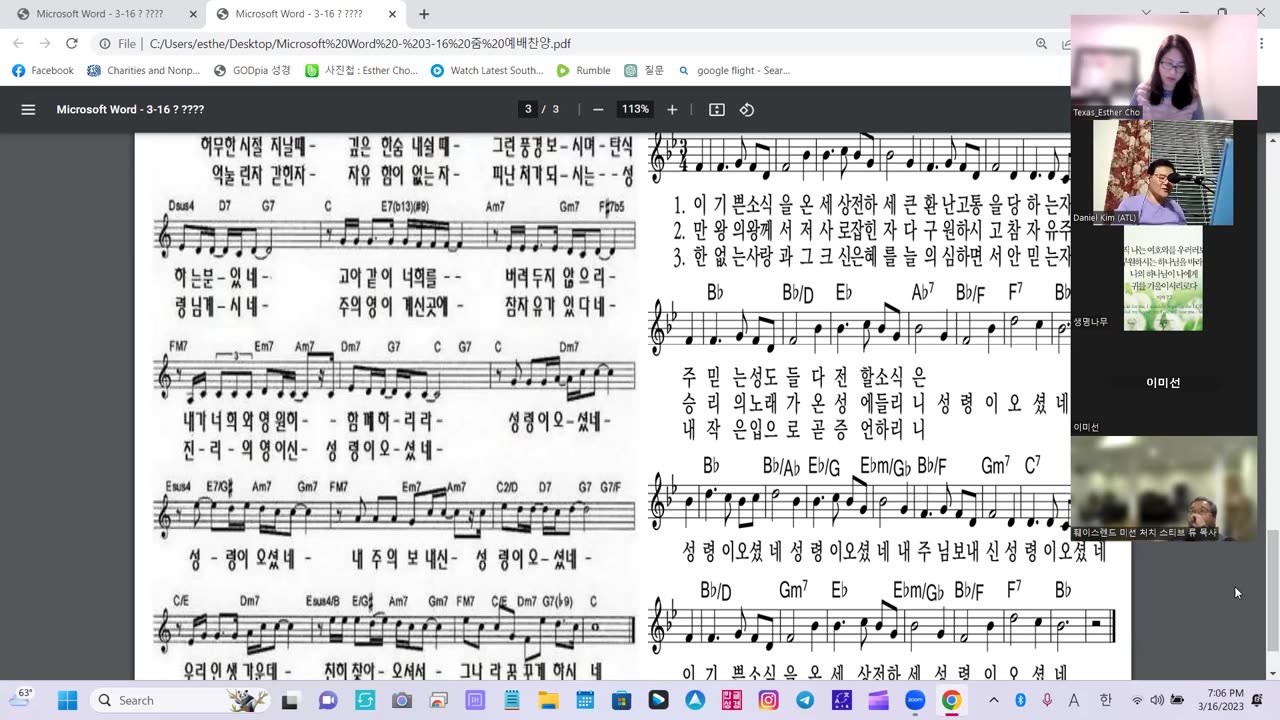The height and width of the screenshot is (720, 1280).
Task: Switch to the first Microsoft Word tab
Action: [x=105, y=14]
